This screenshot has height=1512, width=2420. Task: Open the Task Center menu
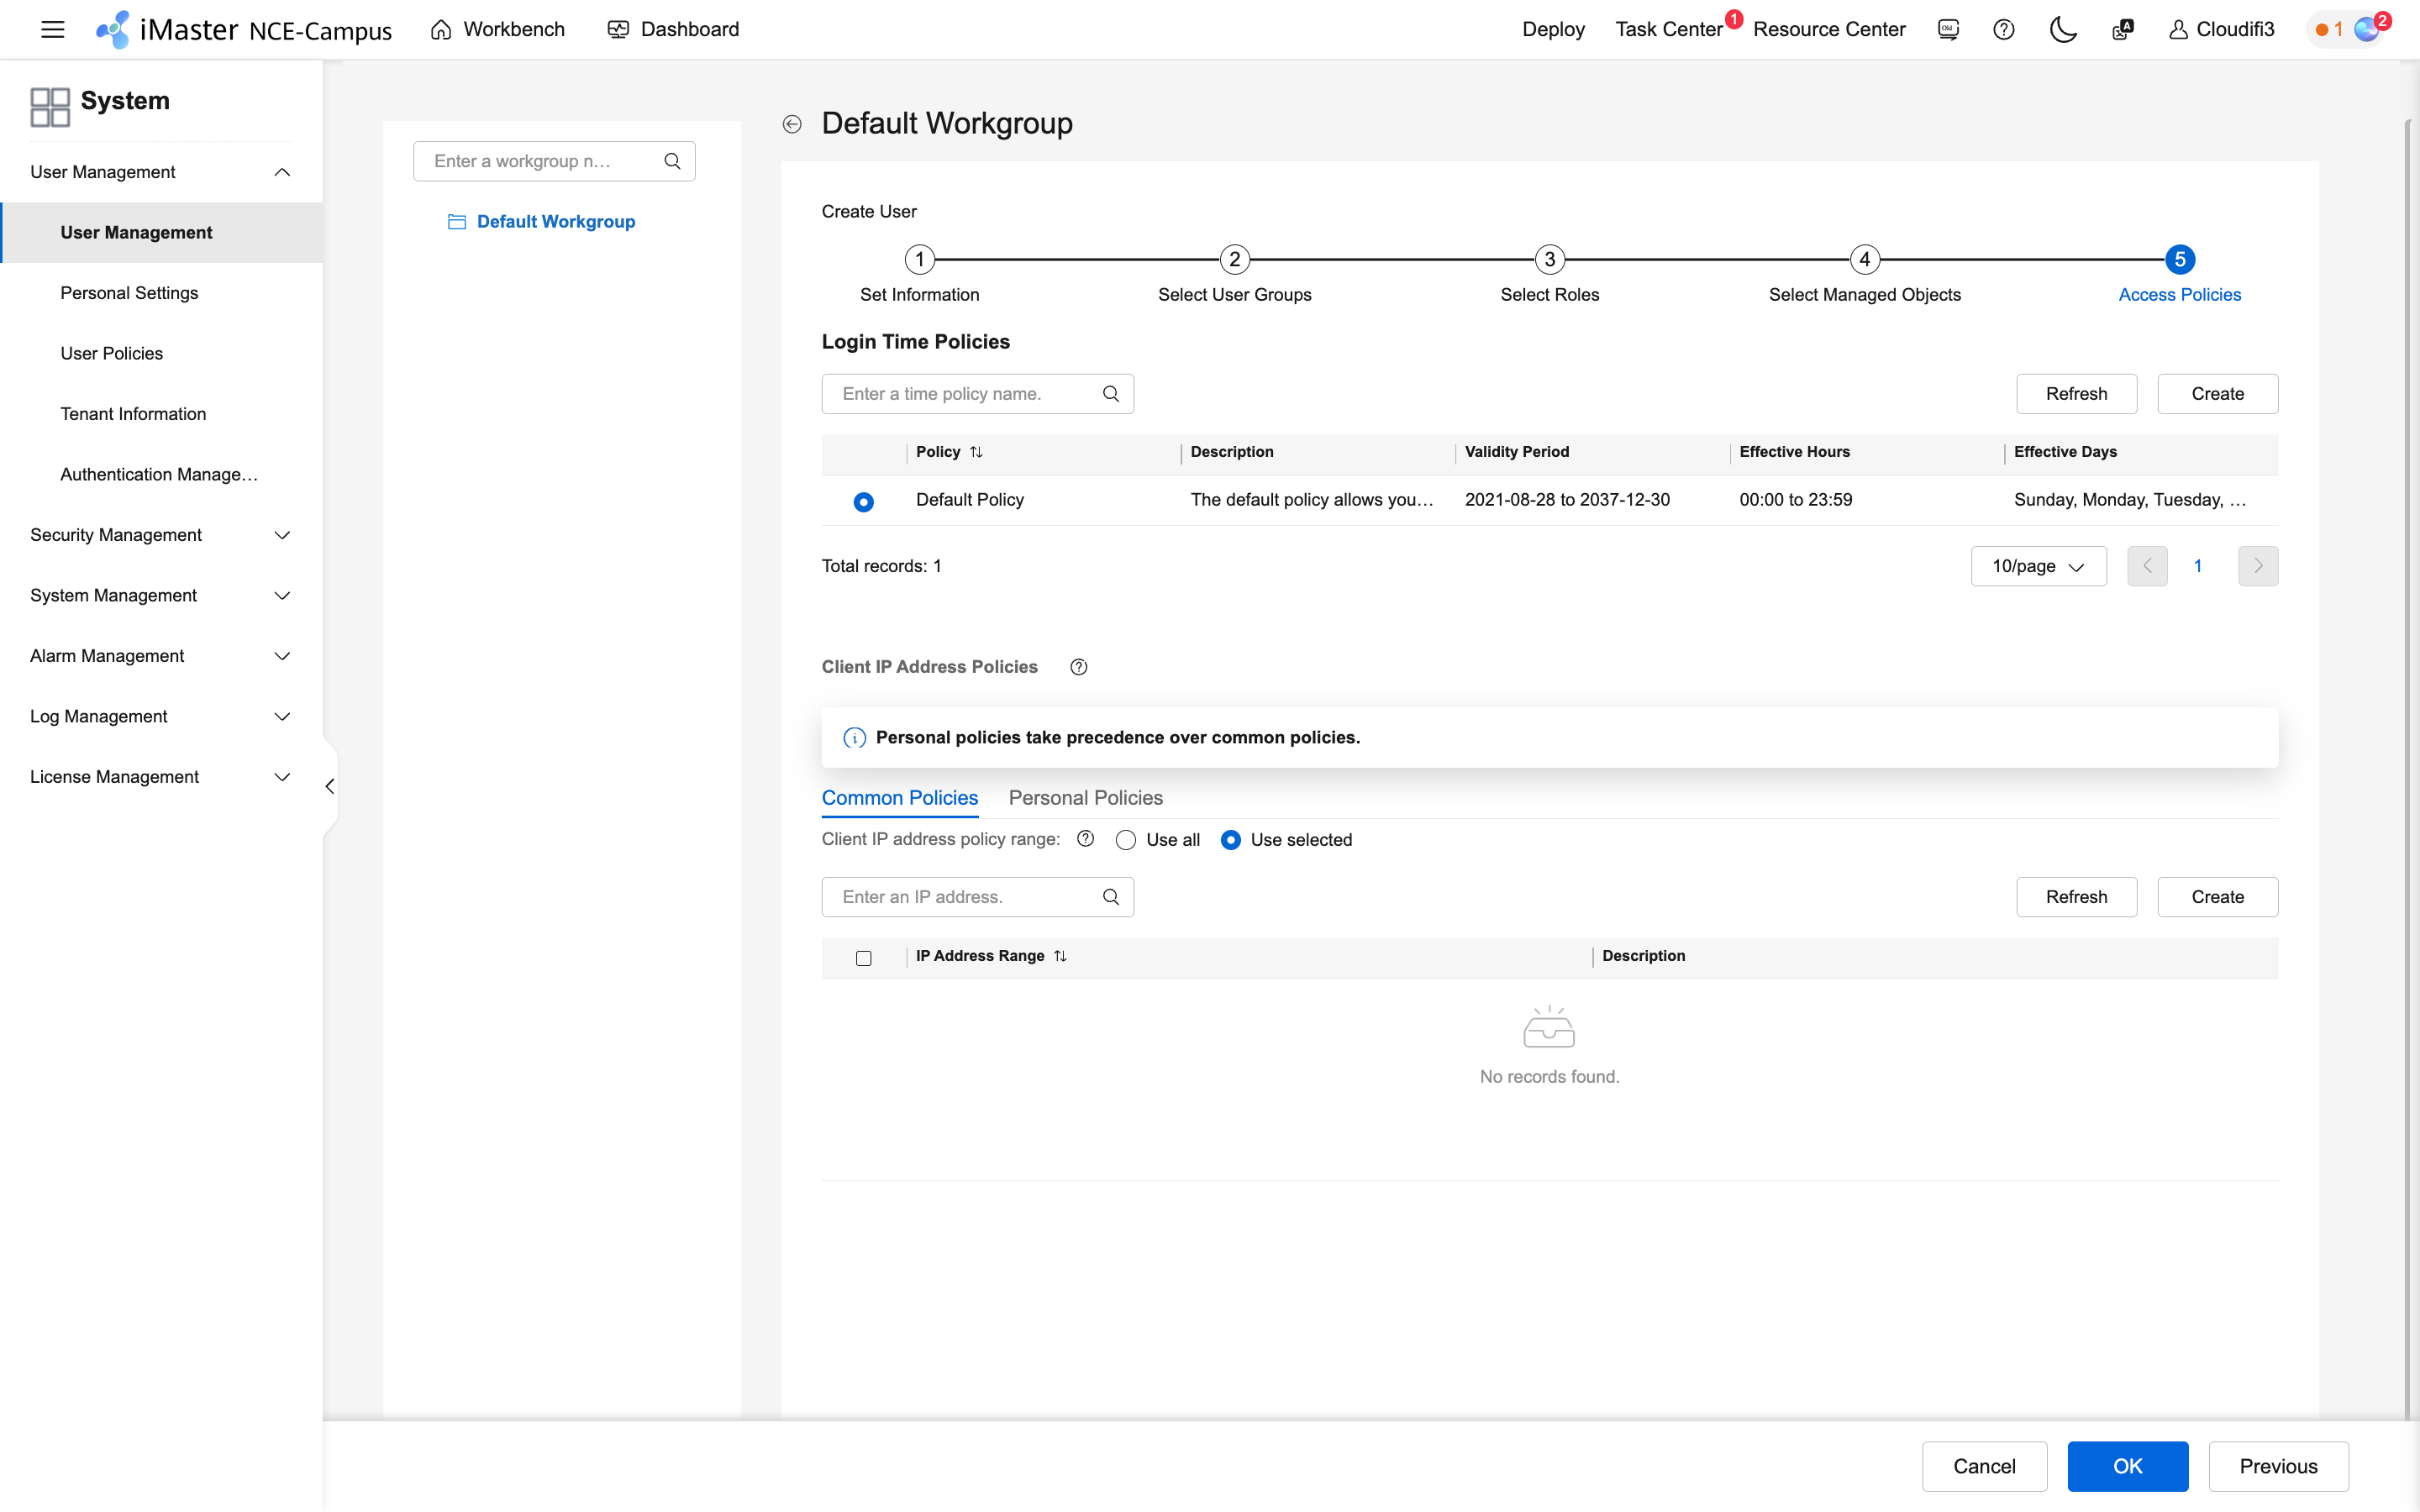coord(1668,29)
